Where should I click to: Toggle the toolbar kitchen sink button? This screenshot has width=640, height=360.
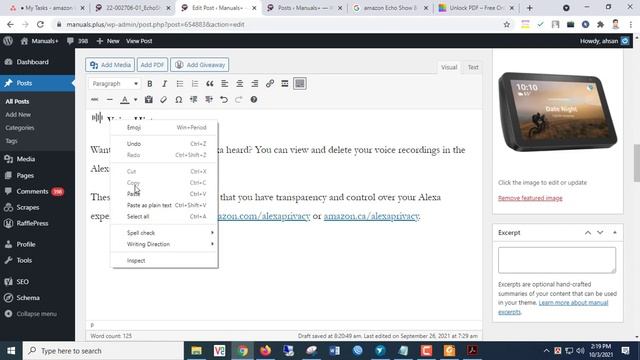pyautogui.click(x=300, y=84)
